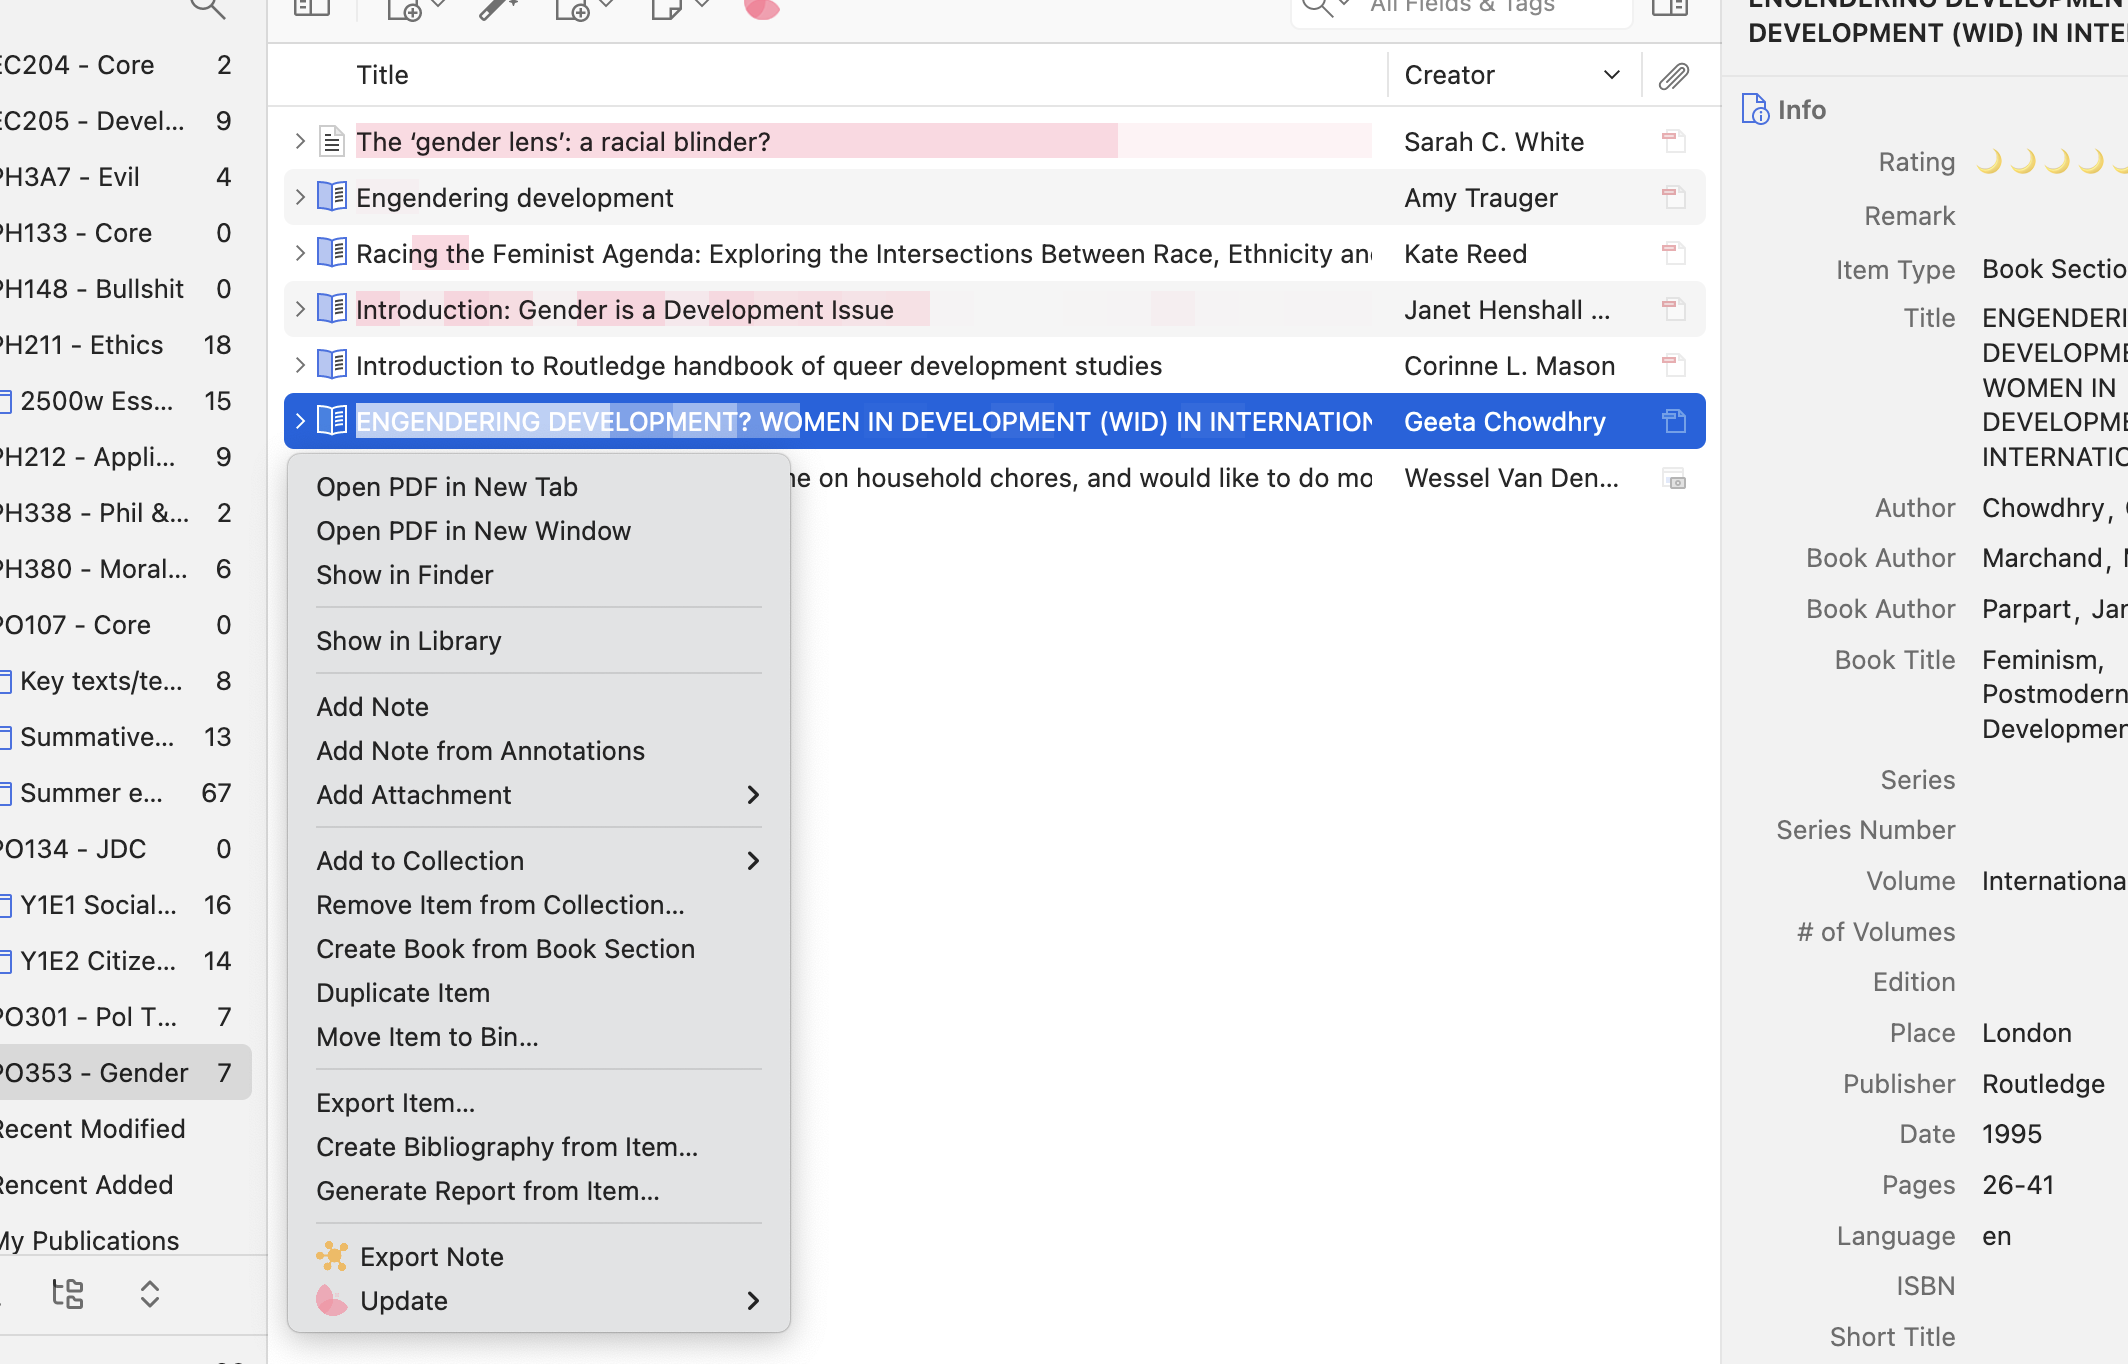Click book section icon beside Engendering development
This screenshot has width=2128, height=1364.
click(x=332, y=197)
